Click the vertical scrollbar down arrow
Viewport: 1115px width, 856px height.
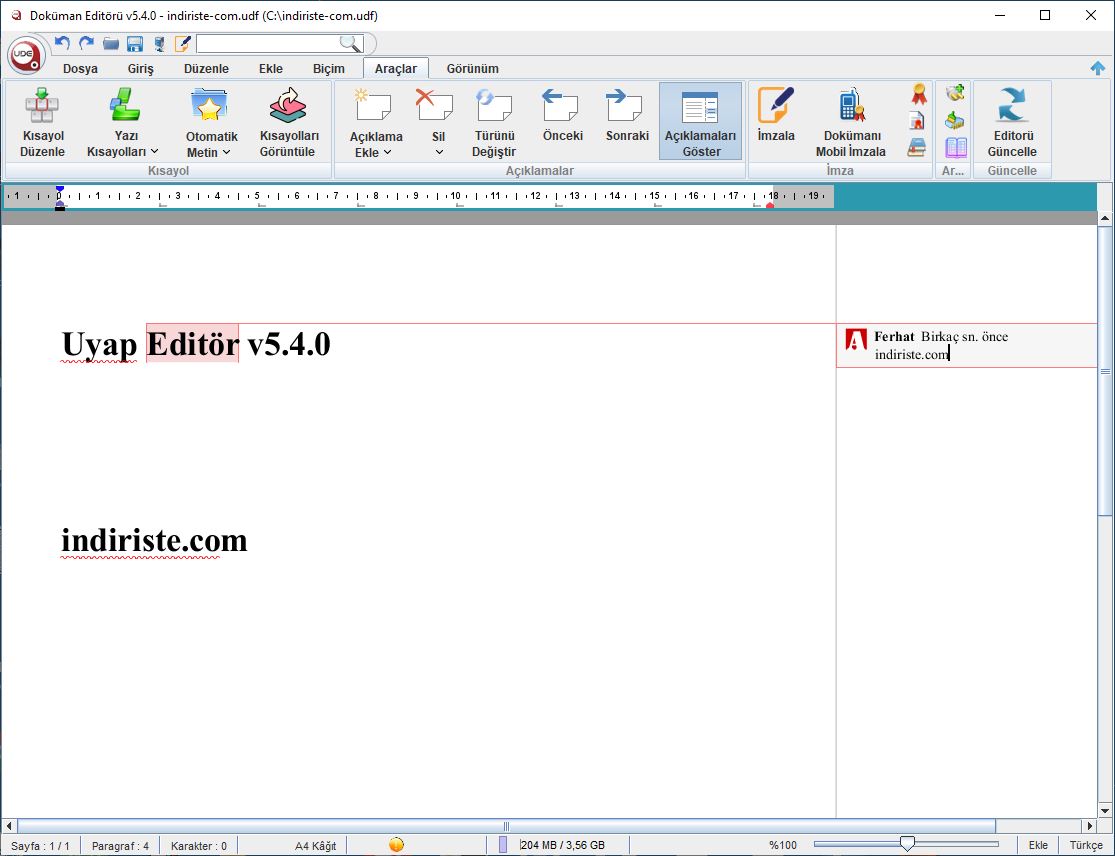1105,810
